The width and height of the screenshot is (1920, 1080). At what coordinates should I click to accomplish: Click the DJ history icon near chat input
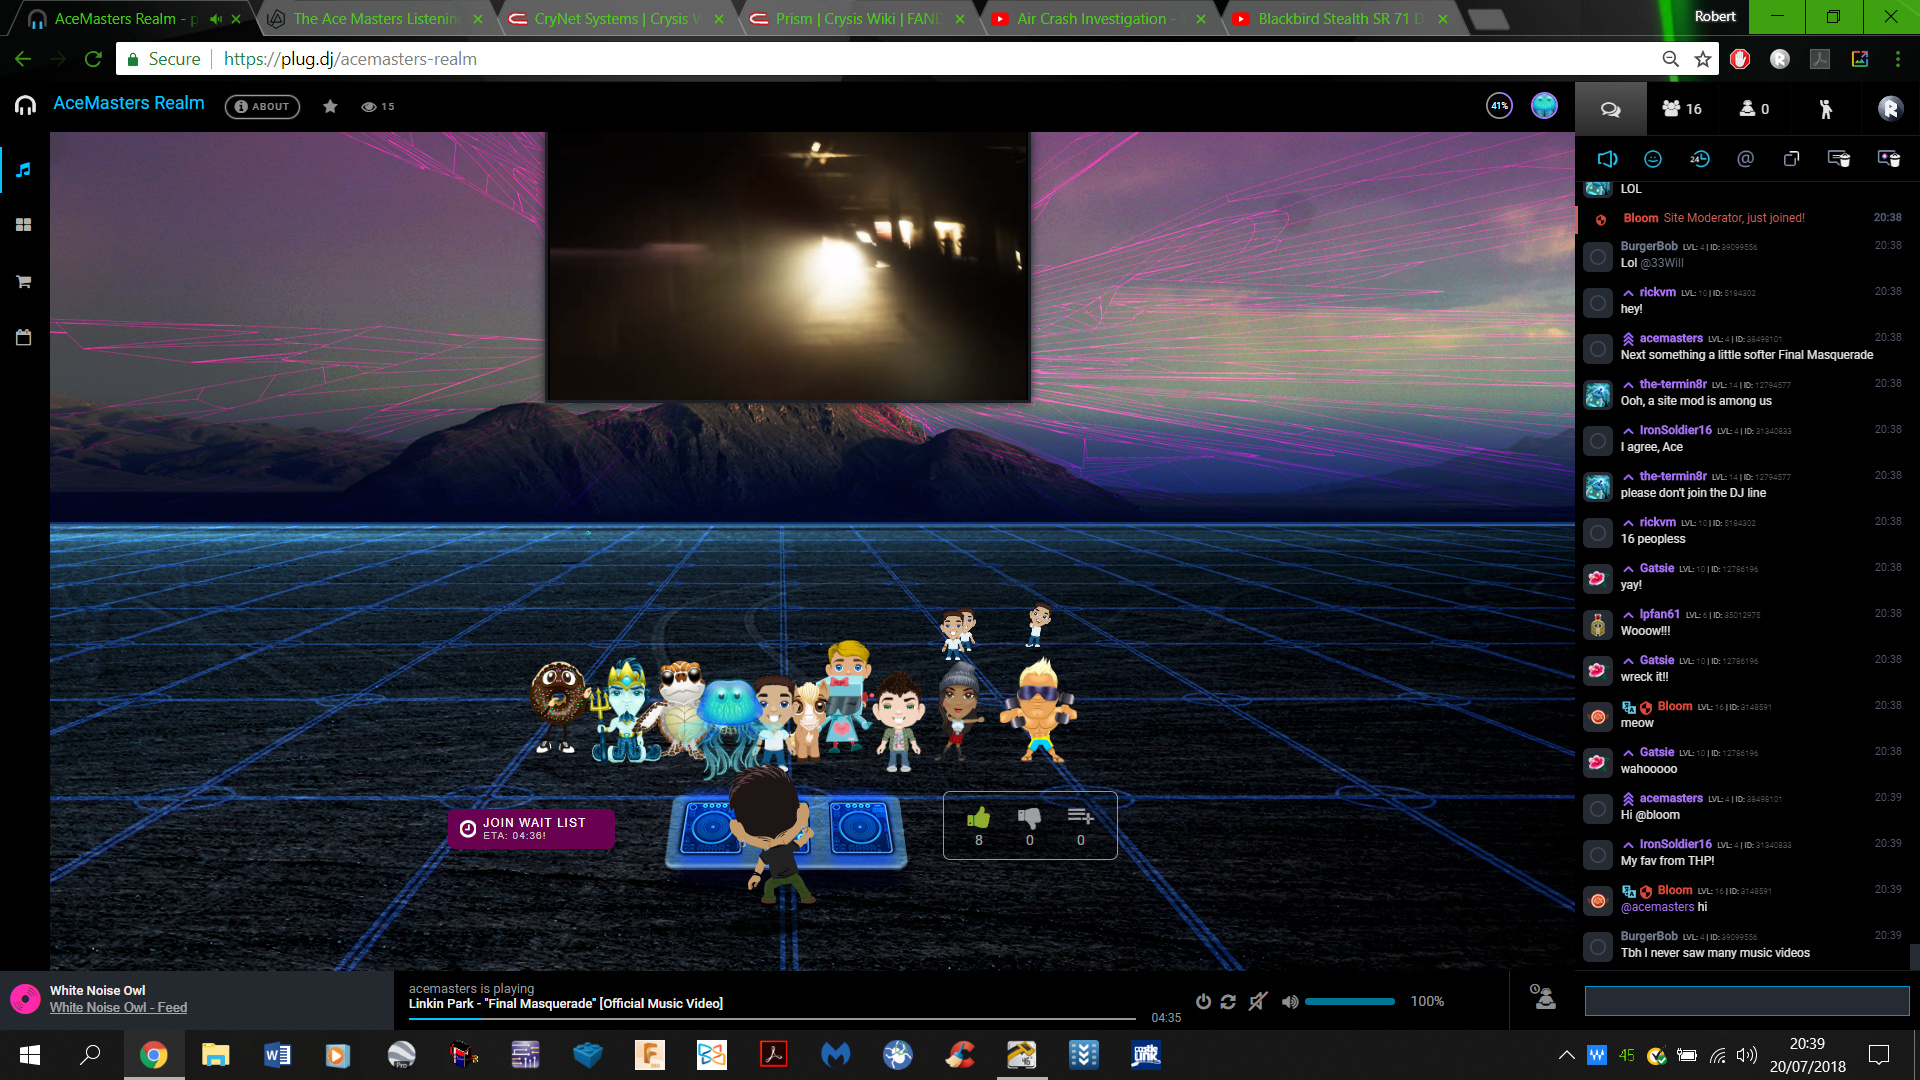(1544, 996)
